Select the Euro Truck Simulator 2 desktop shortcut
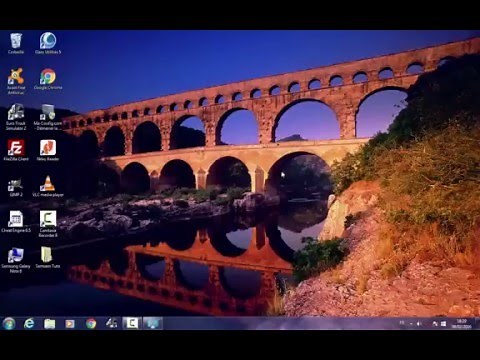Viewport: 480px width, 360px height. pos(16,117)
